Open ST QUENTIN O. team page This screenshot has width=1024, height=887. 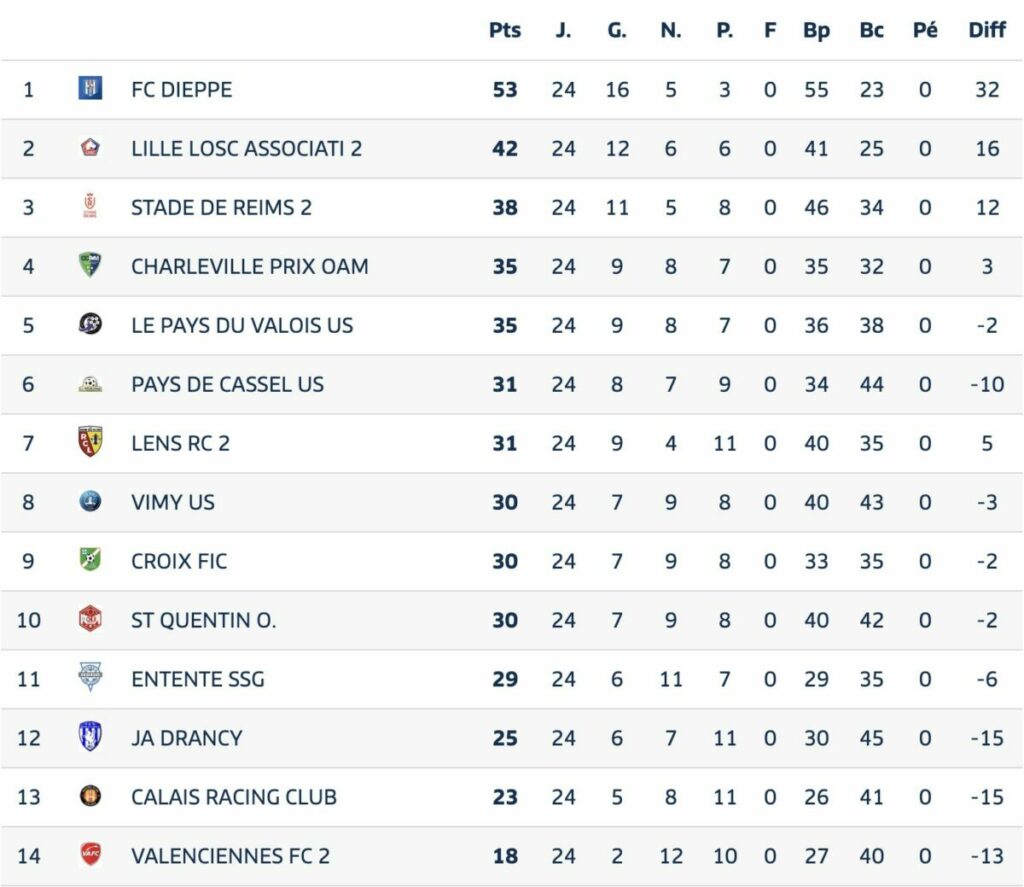(204, 620)
